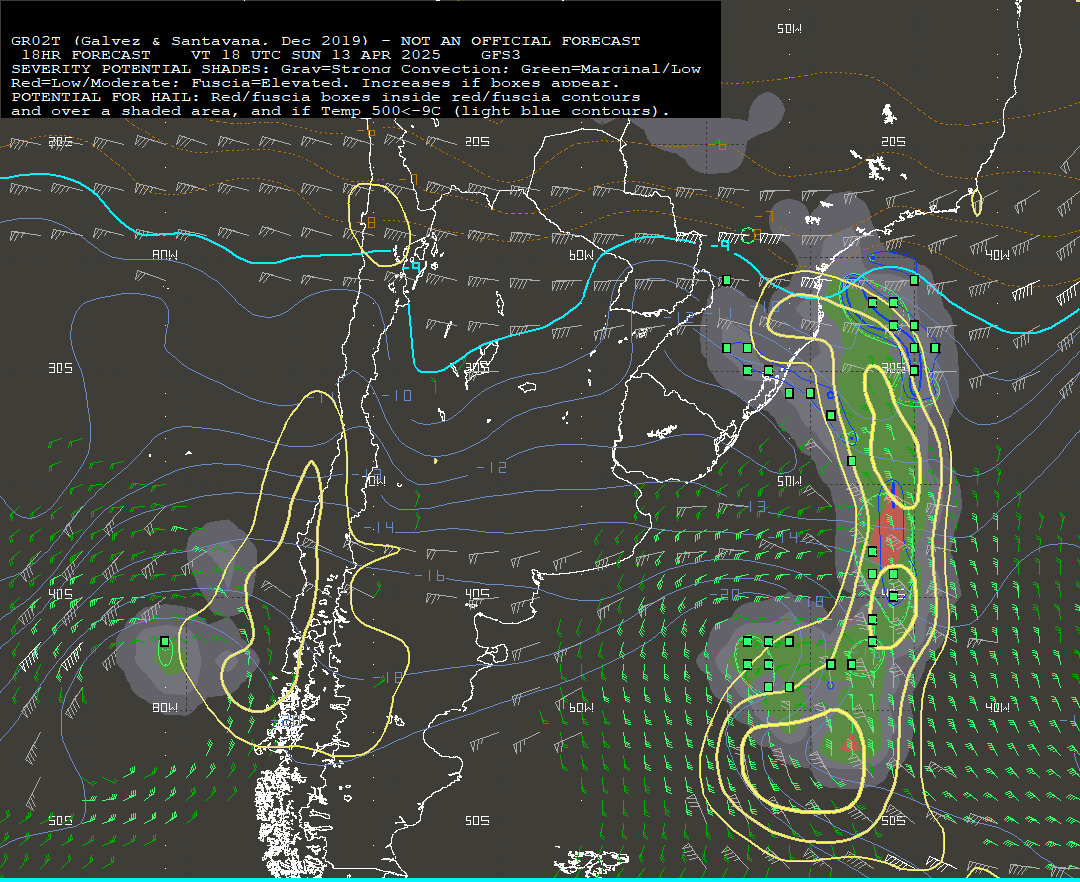1080x882 pixels.
Task: Click the lone green box in the Pacific
Action: (x=165, y=642)
